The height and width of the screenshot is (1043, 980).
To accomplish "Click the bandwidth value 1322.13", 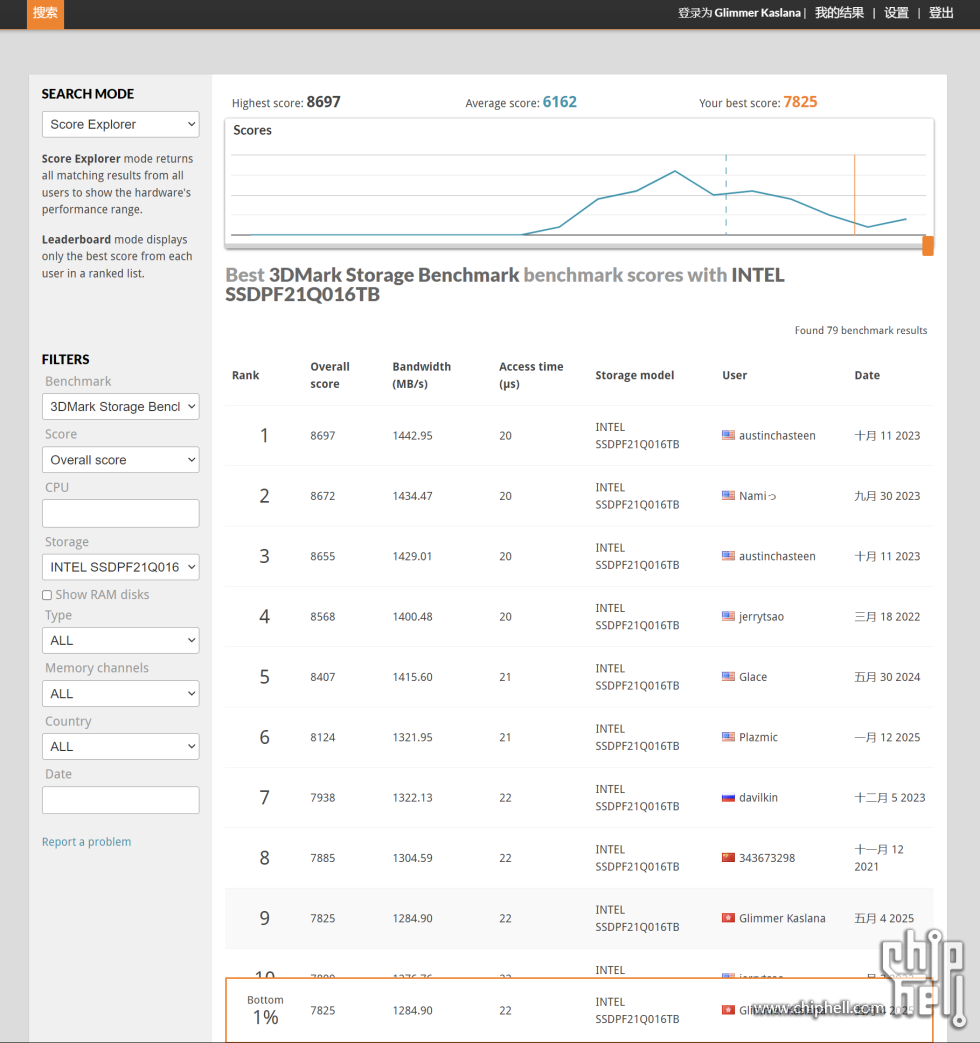I will [412, 798].
